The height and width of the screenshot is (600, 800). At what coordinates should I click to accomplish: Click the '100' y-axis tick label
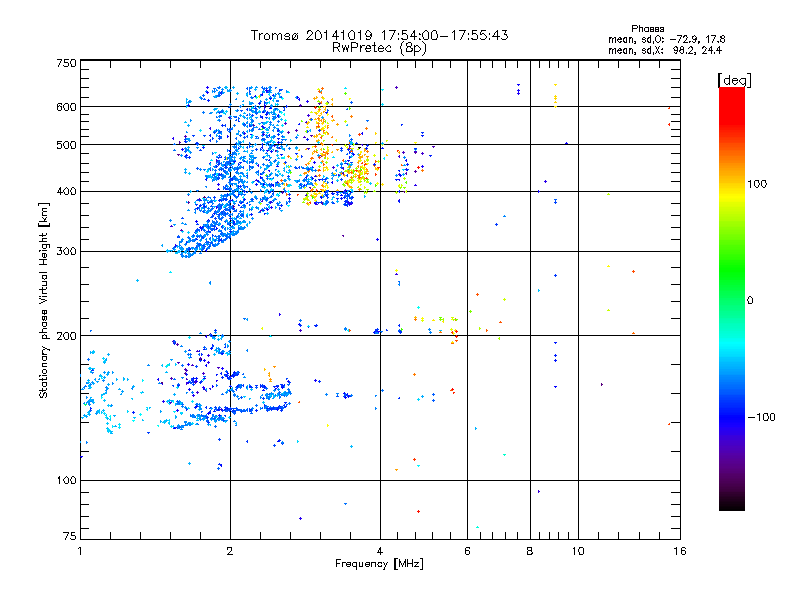[66, 480]
